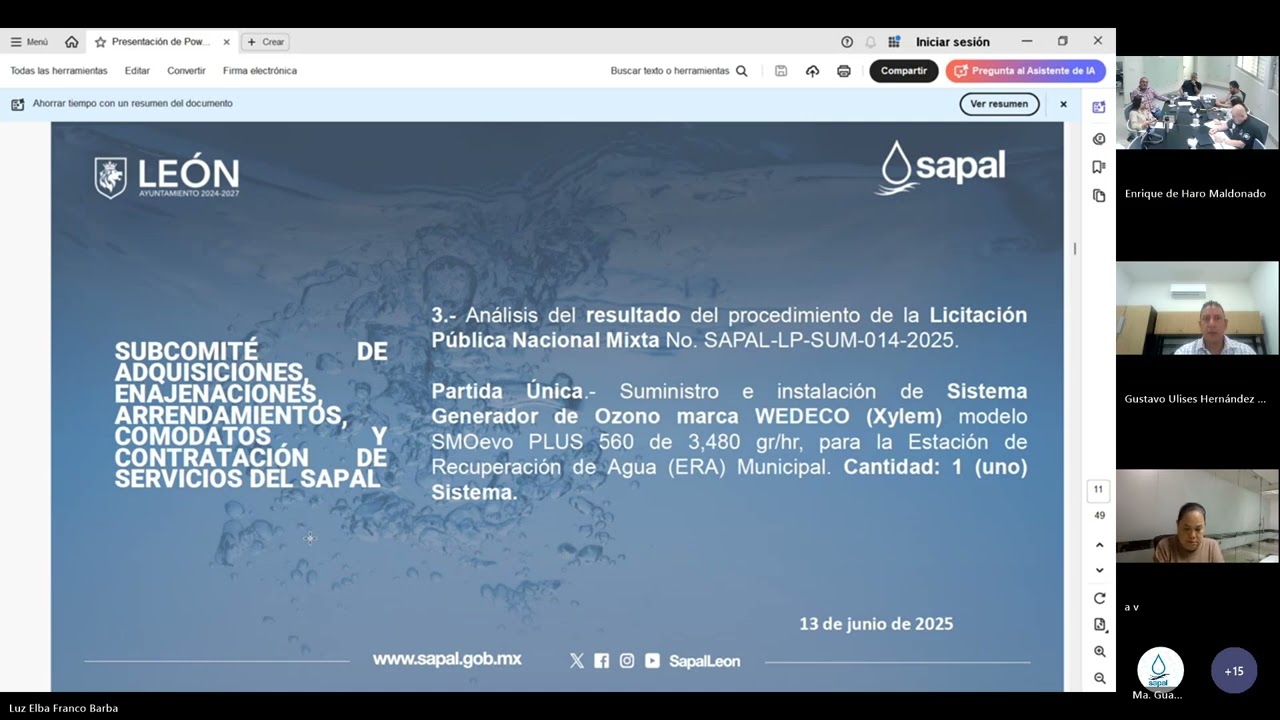Open the comments panel icon in sidebar

(x=1099, y=139)
